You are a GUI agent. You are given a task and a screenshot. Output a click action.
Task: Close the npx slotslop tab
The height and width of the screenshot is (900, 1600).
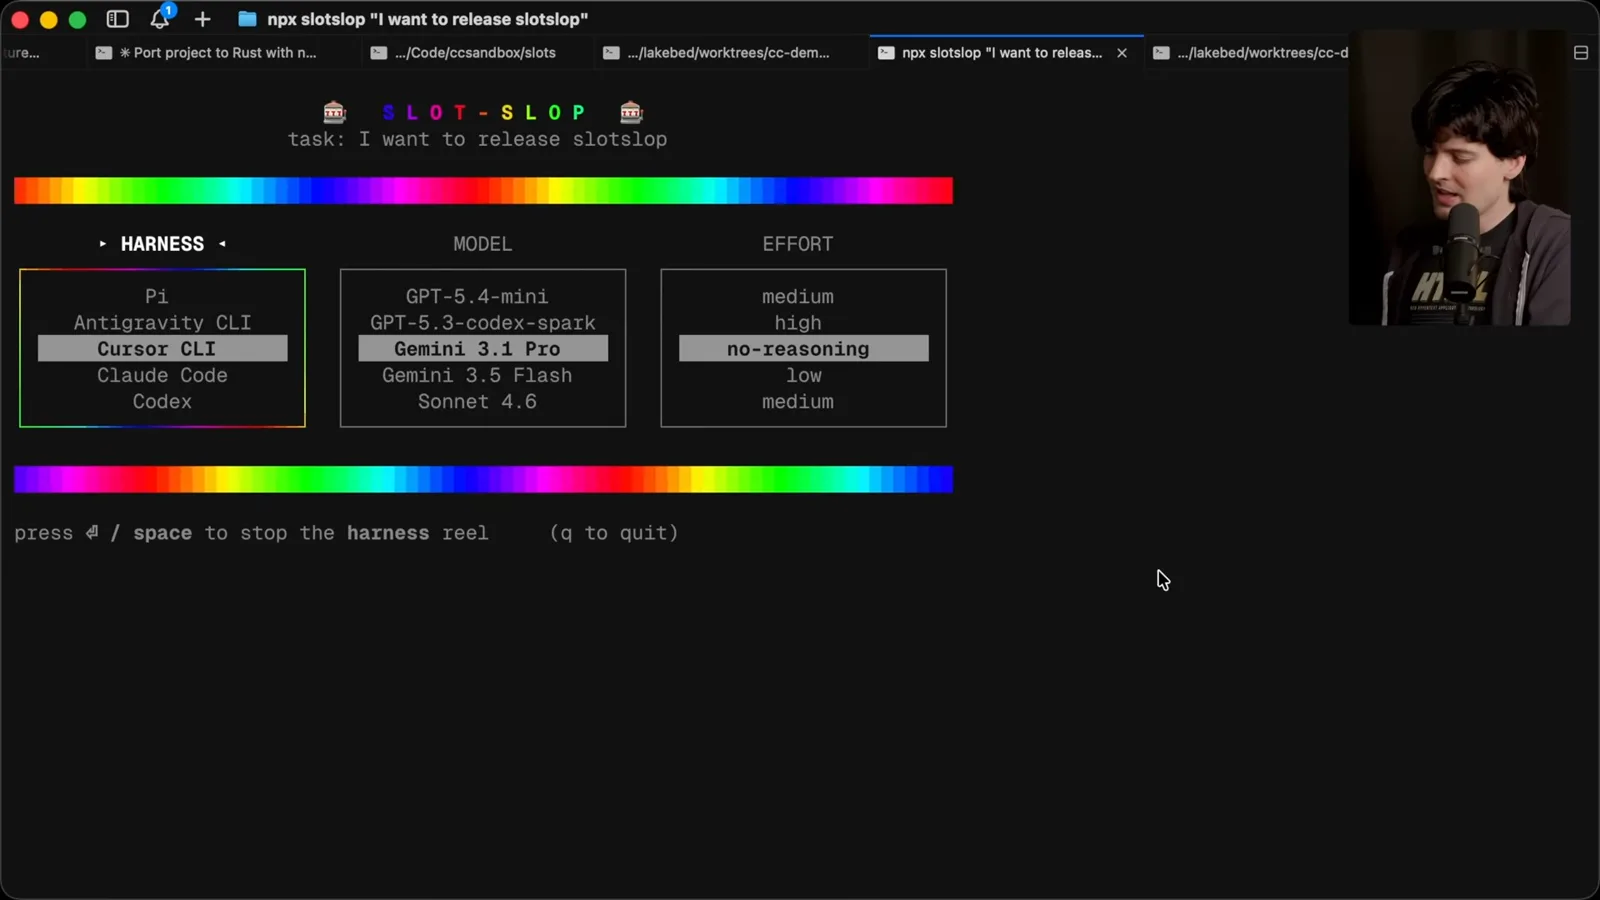1122,53
